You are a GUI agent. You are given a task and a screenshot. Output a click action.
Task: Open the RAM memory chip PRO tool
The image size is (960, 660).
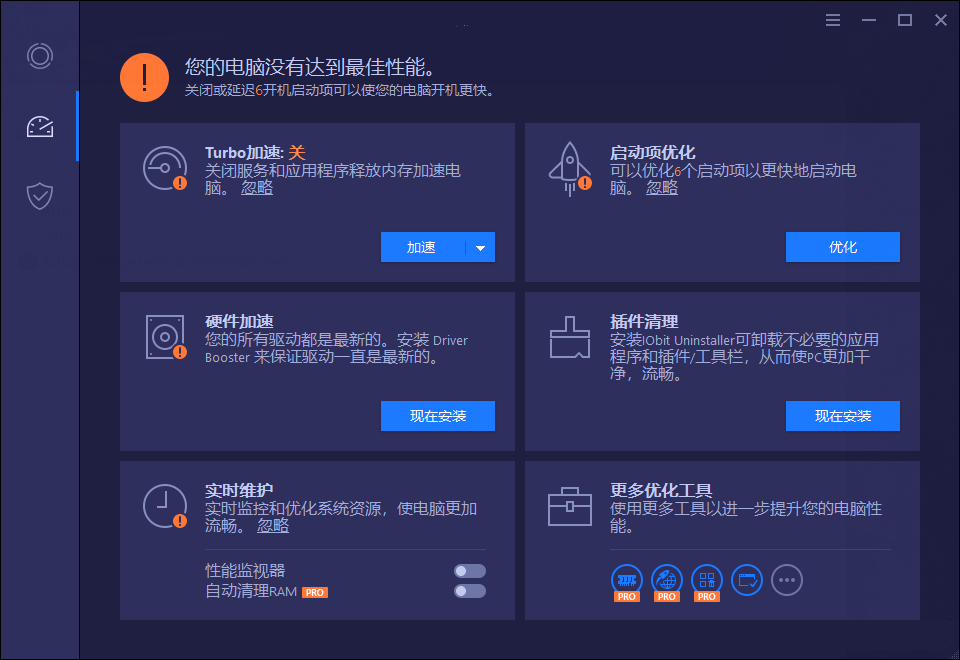[626, 582]
